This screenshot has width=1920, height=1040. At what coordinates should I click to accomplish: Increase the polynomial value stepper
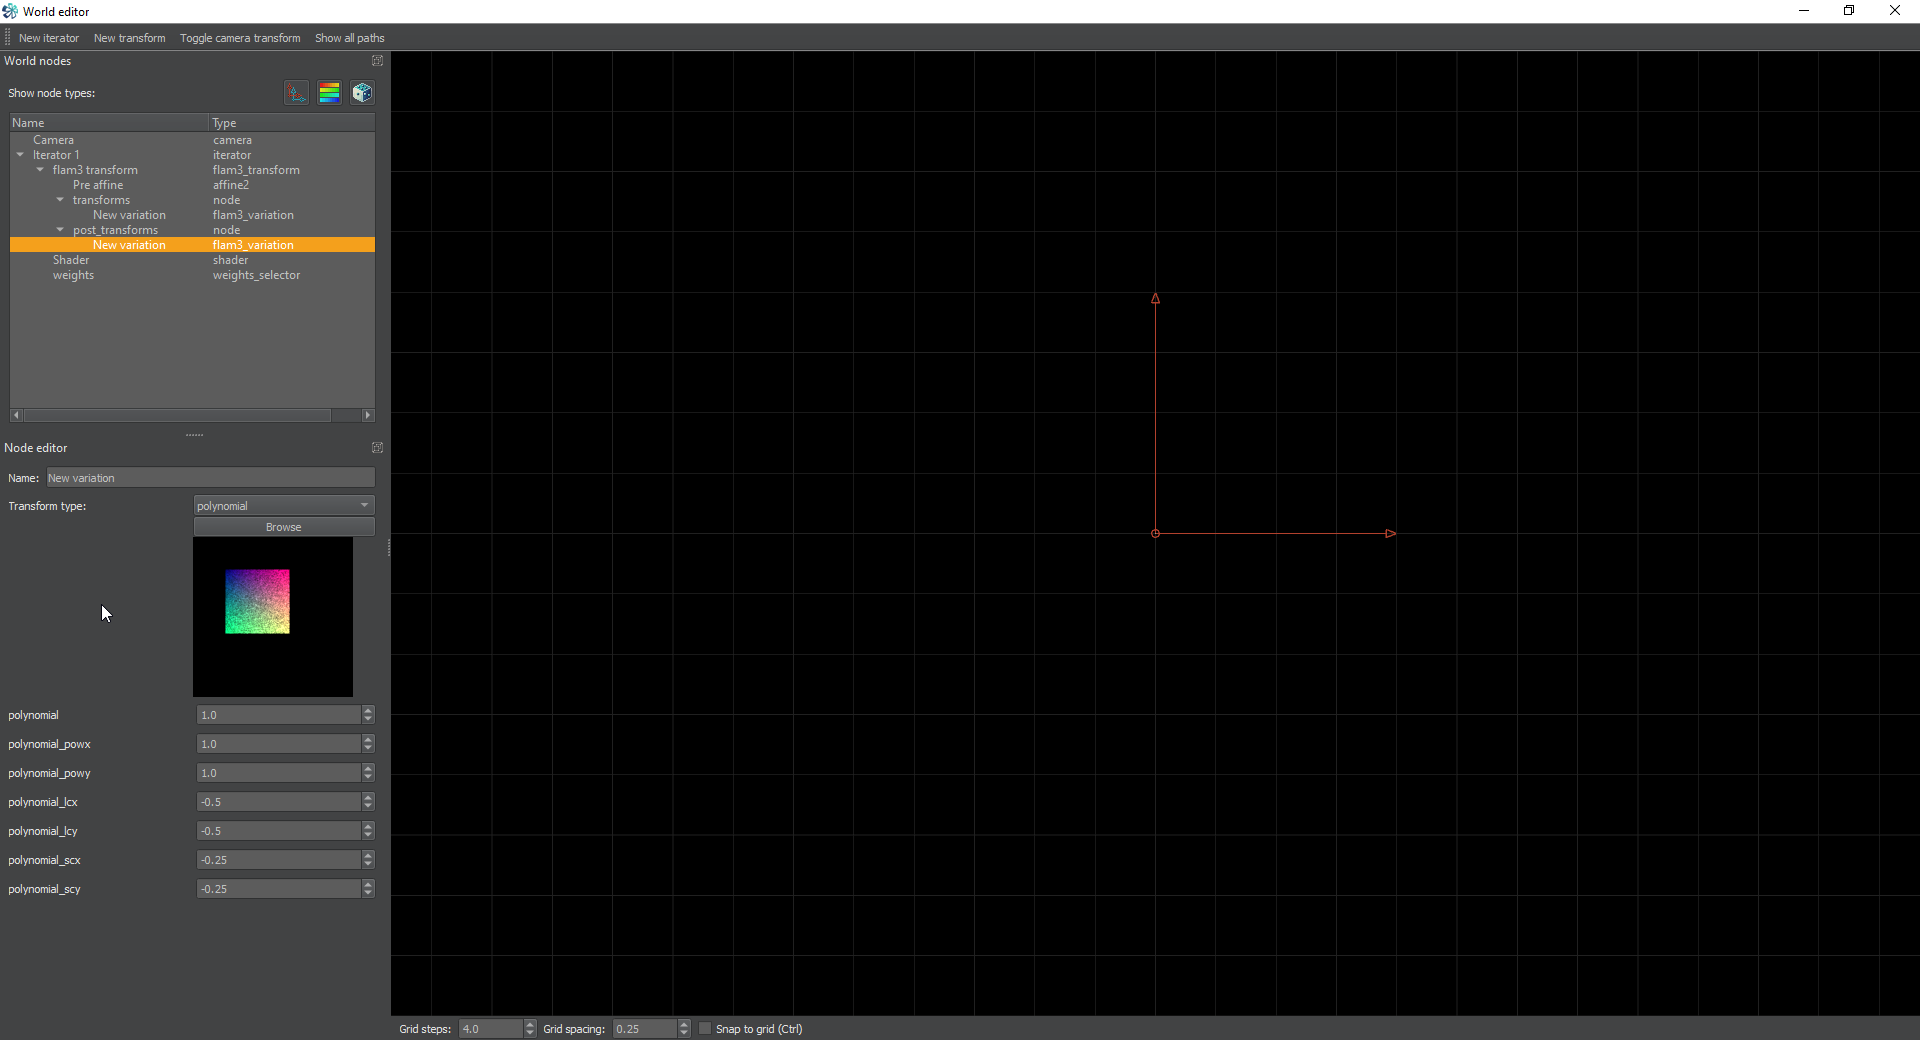368,710
